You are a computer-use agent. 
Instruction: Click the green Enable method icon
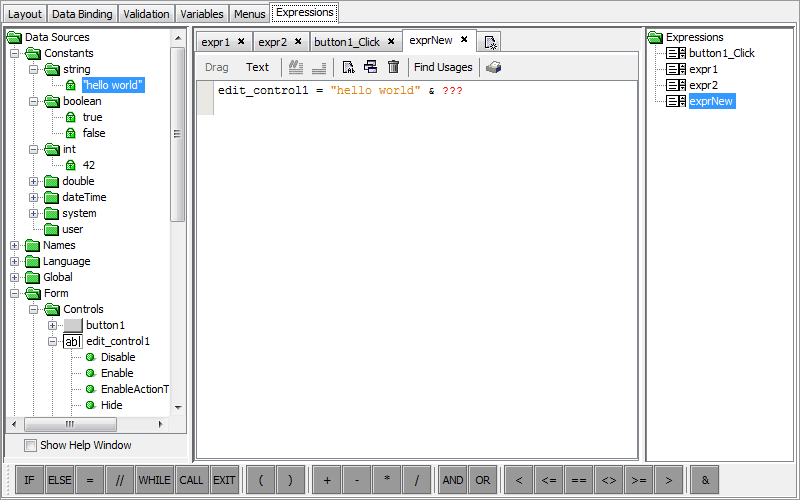pos(90,373)
